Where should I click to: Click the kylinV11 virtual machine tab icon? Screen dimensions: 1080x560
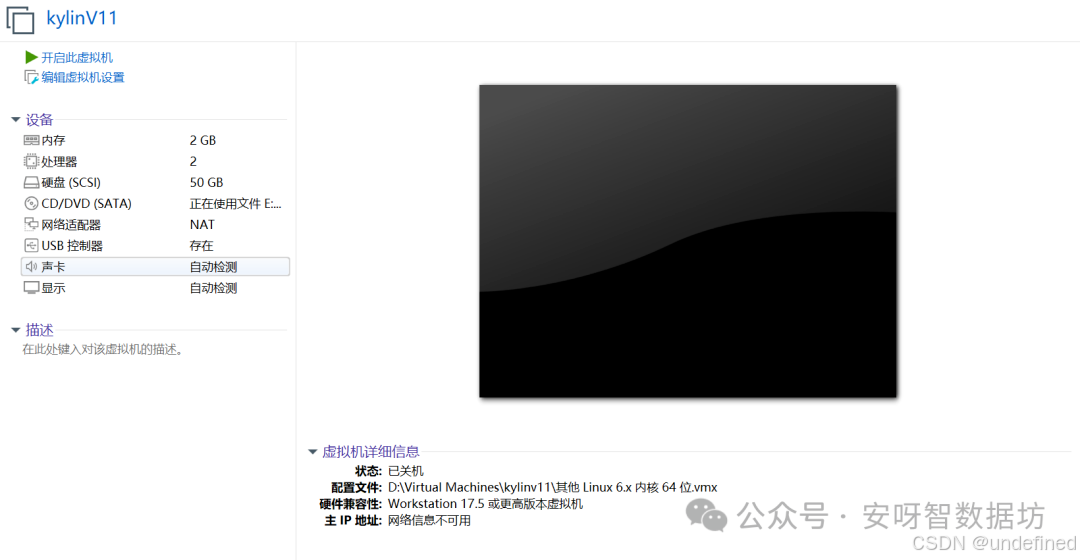tap(20, 19)
